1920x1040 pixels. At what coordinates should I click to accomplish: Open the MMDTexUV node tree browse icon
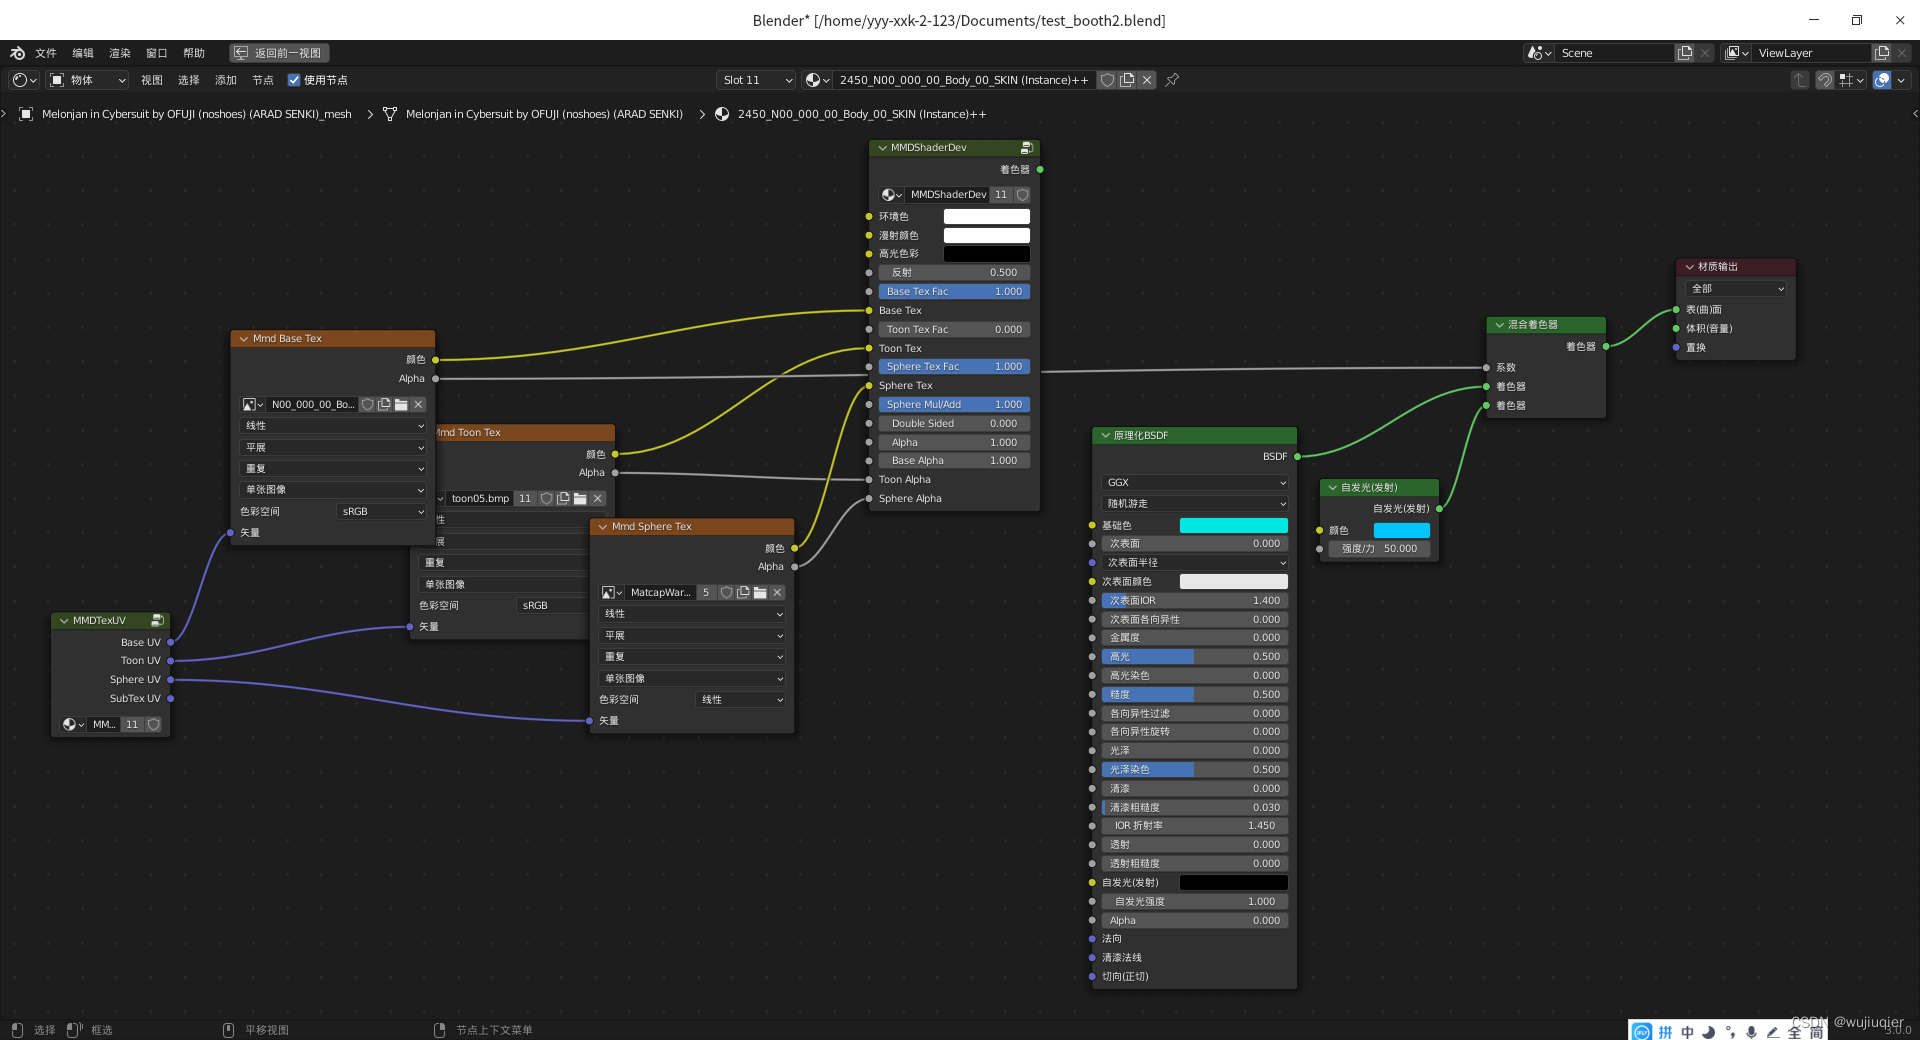(73, 725)
